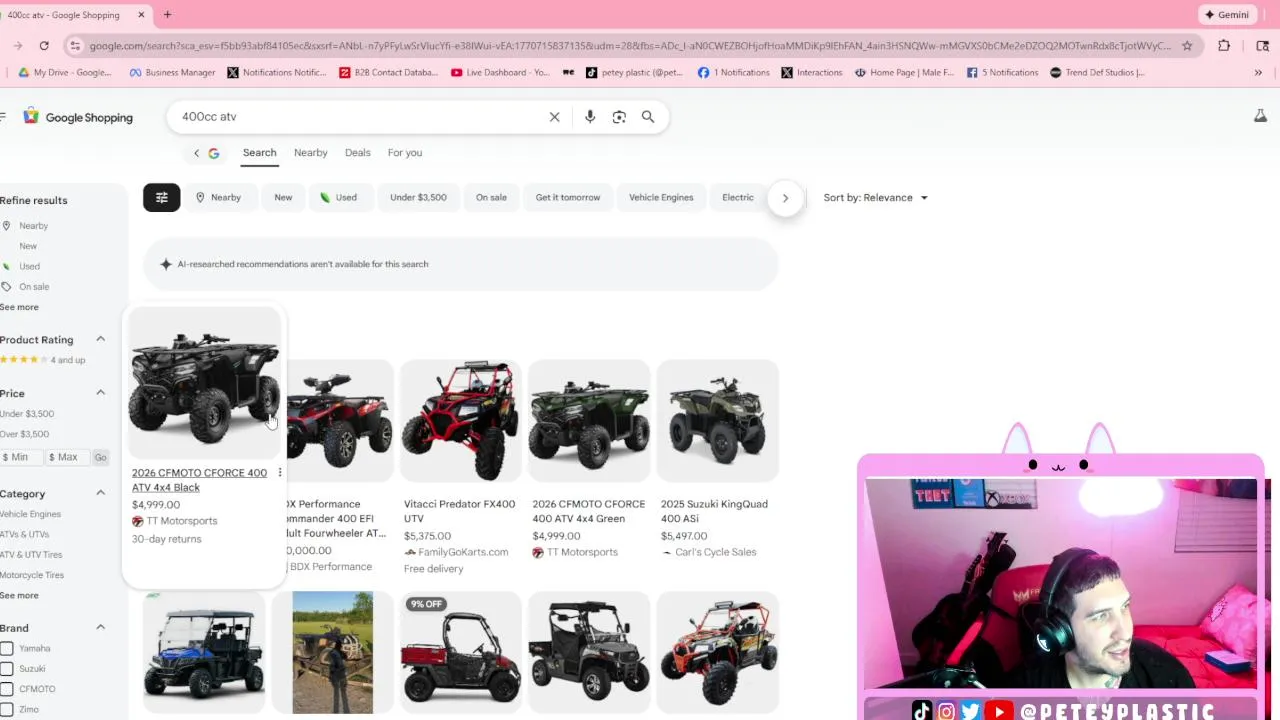Close the 400cc atv browser tab

[x=141, y=14]
